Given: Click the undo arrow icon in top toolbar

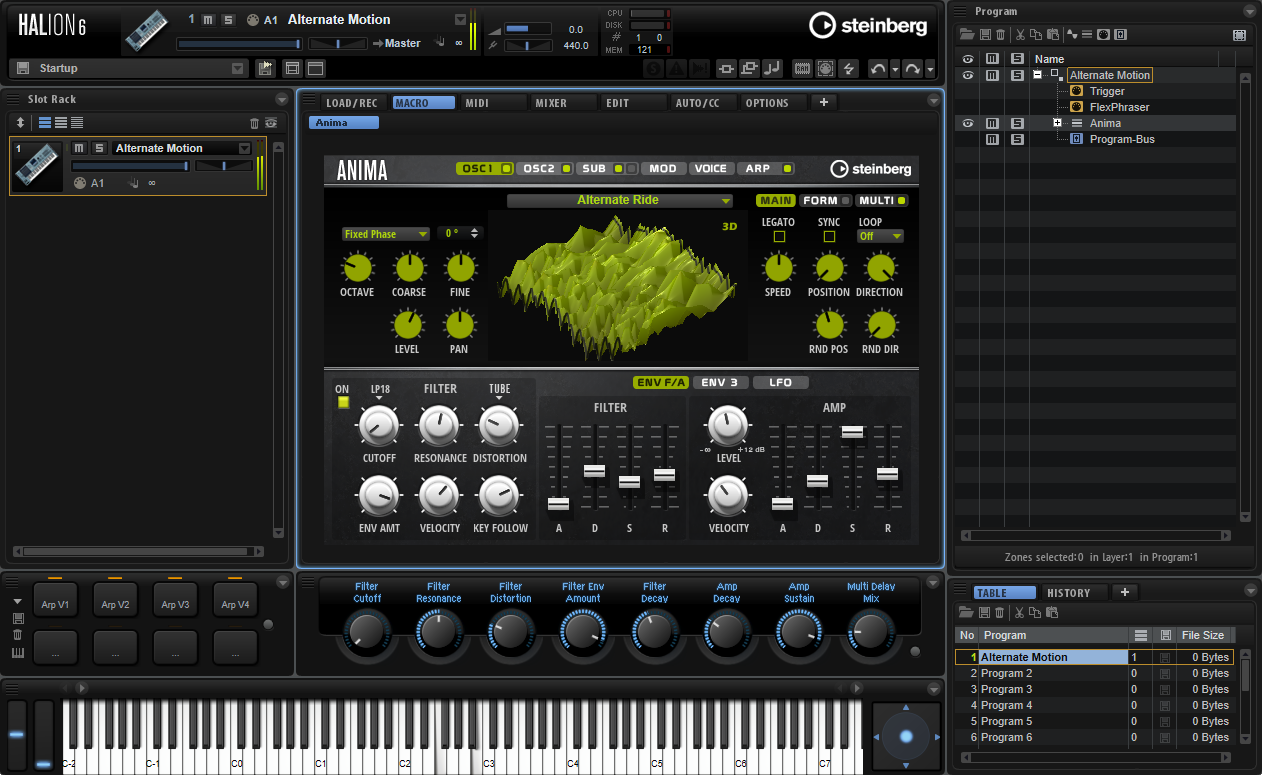Looking at the screenshot, I should click(x=878, y=68).
